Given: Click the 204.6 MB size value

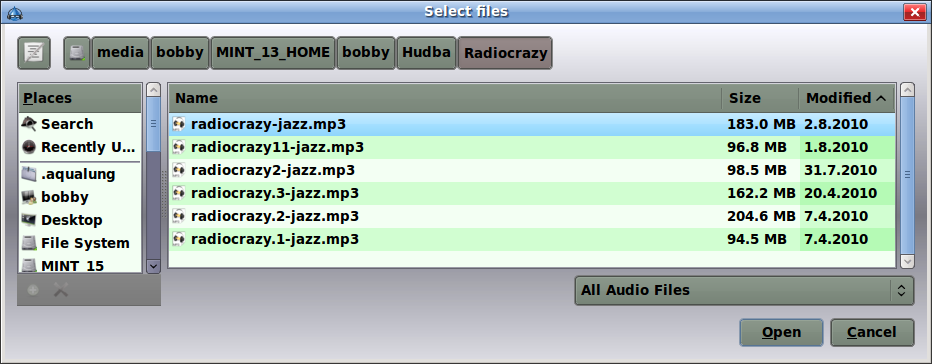Looking at the screenshot, I should point(761,216).
